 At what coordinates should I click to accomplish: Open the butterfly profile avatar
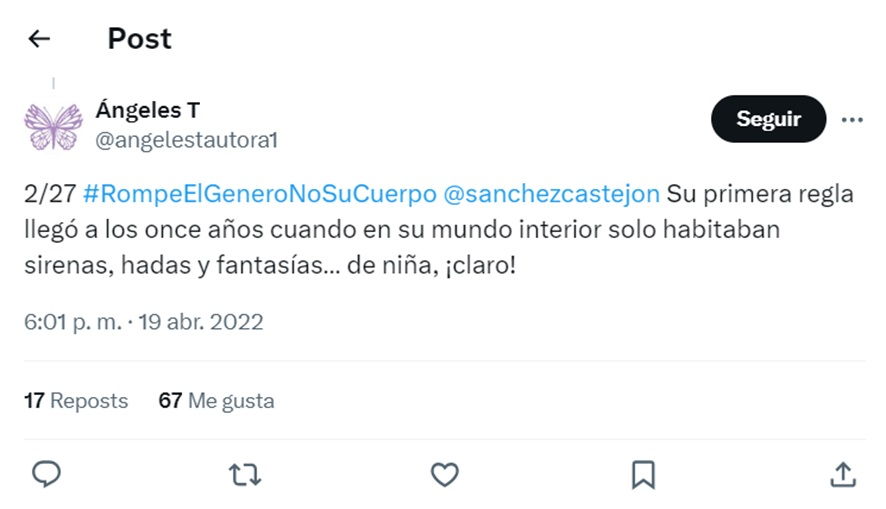53,125
